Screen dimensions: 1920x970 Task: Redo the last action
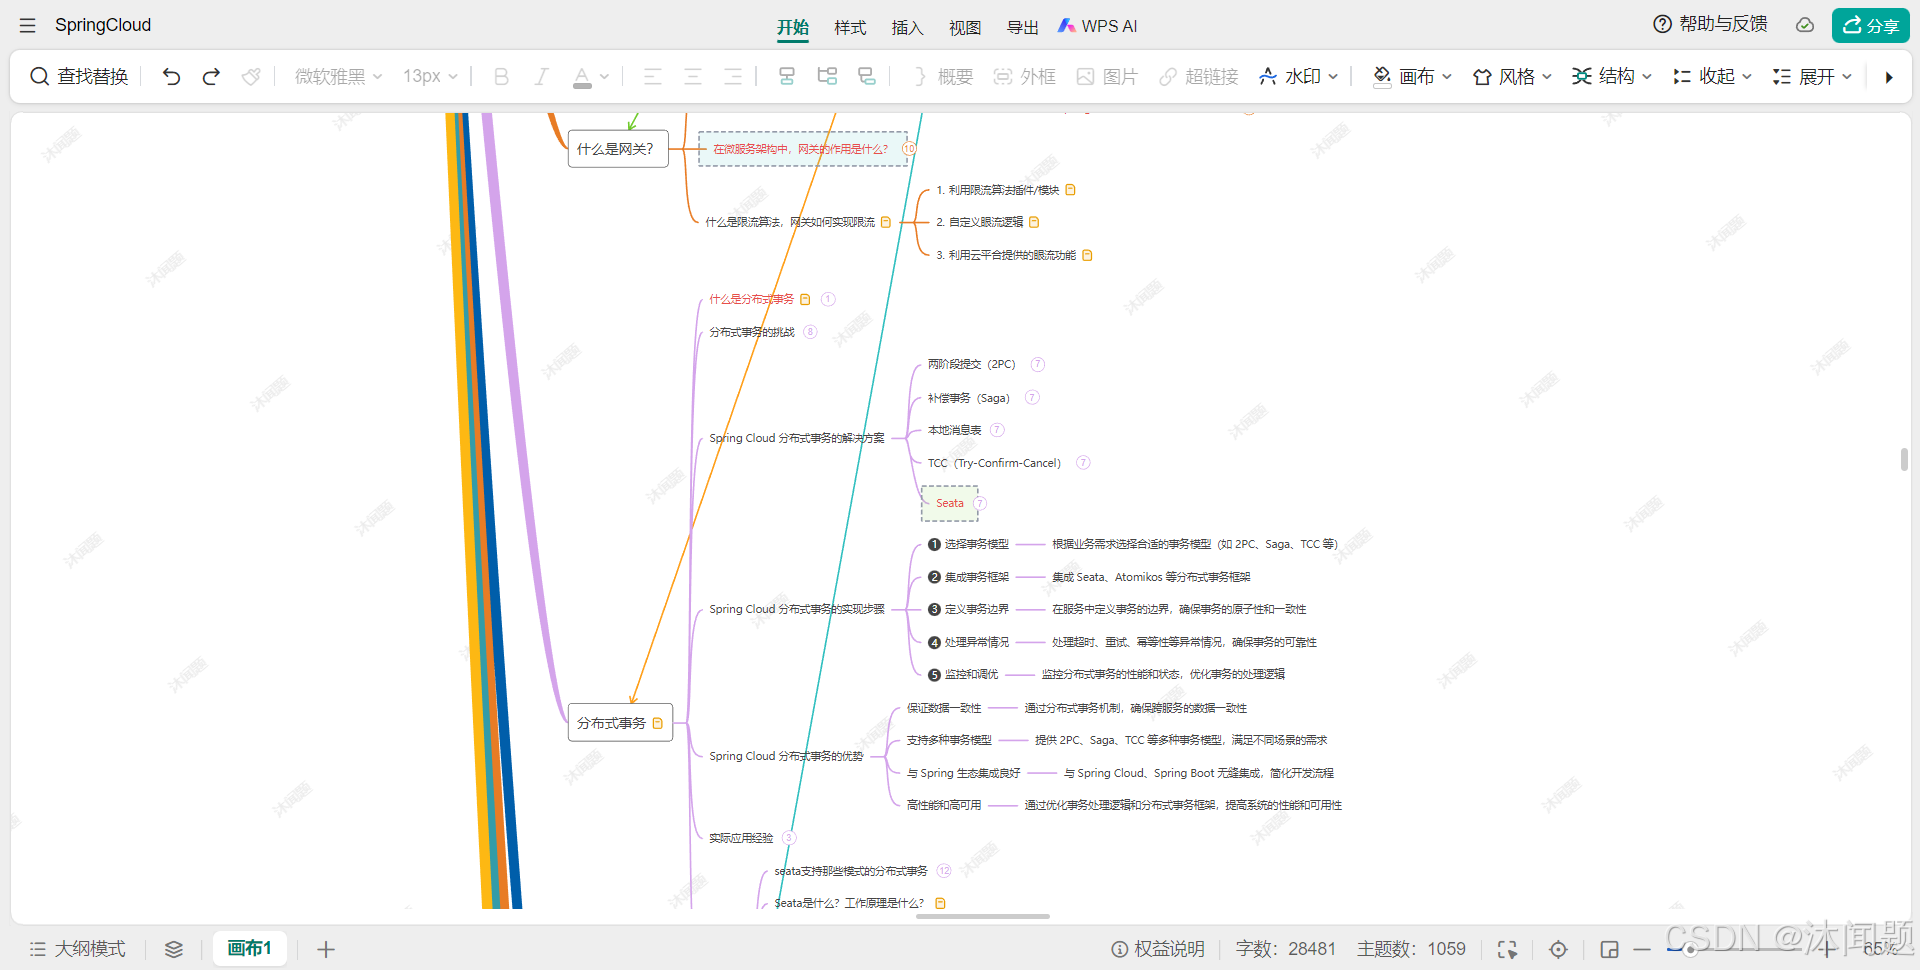click(211, 77)
